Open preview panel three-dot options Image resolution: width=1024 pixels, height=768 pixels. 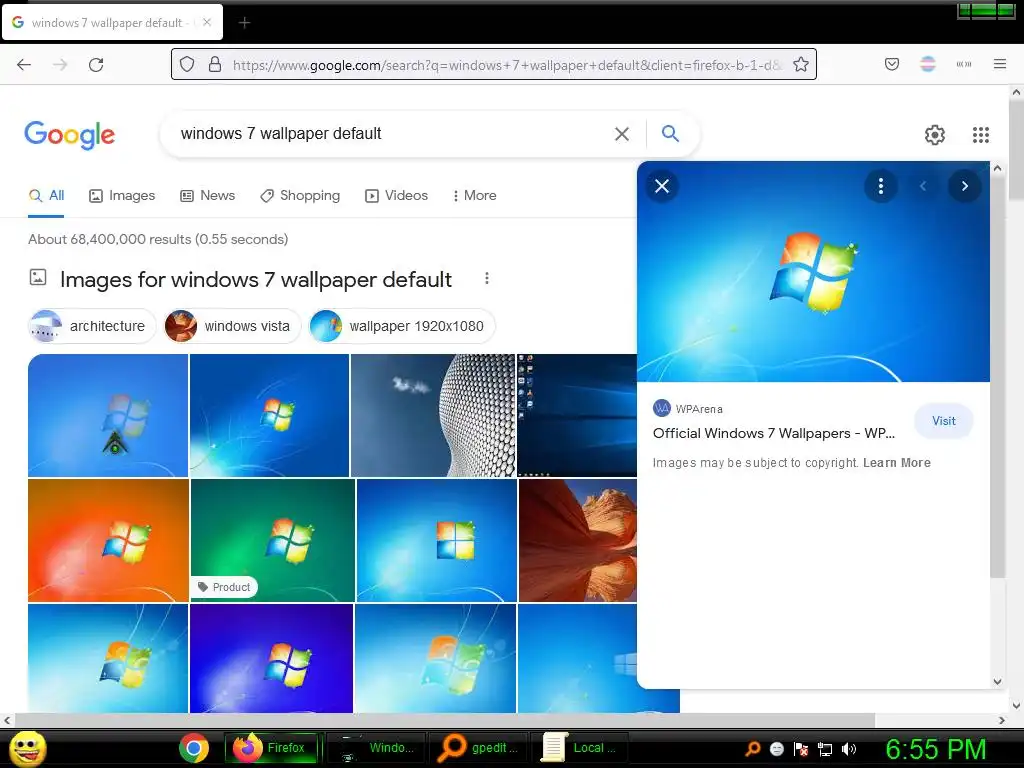880,186
